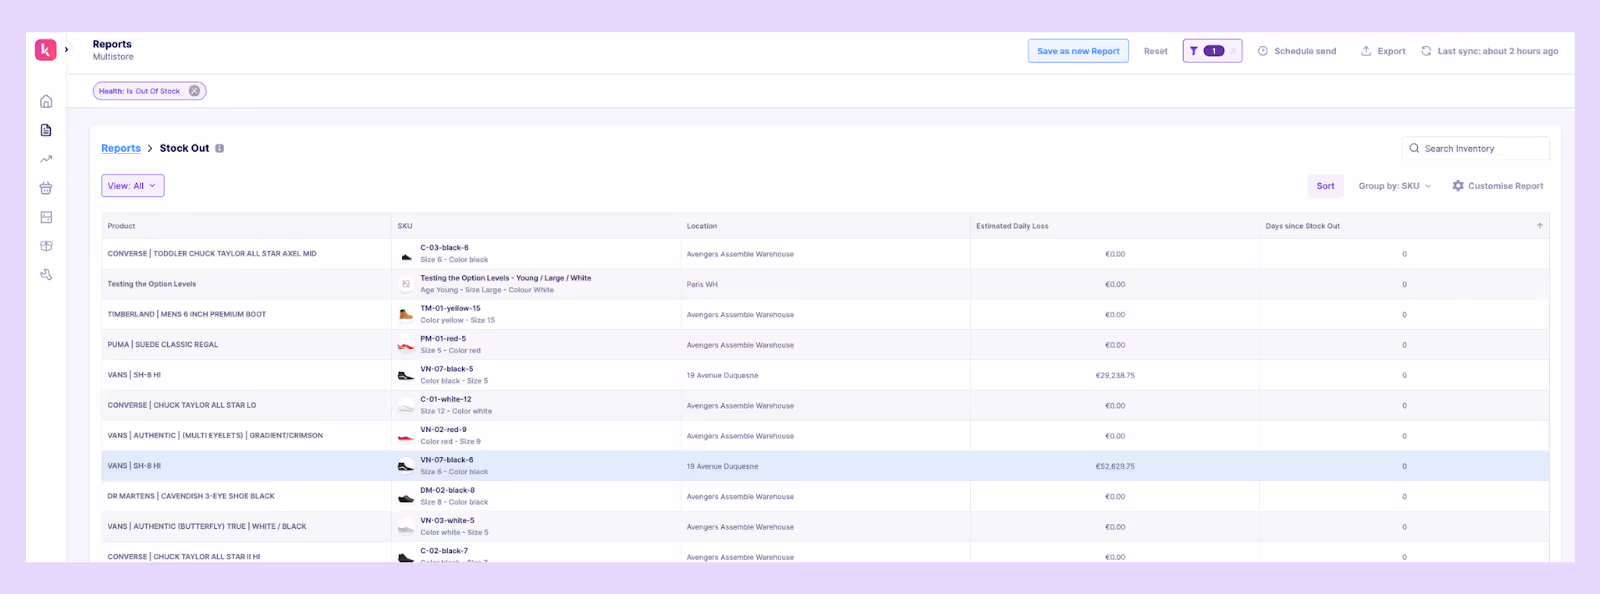Image resolution: width=1600 pixels, height=594 pixels.
Task: Click the PM-01-red-5 shoe thumbnail
Action: click(x=406, y=345)
